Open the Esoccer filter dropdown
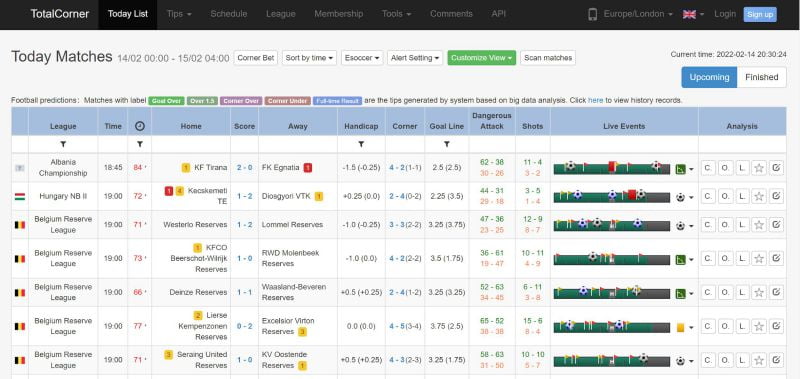 pyautogui.click(x=362, y=58)
